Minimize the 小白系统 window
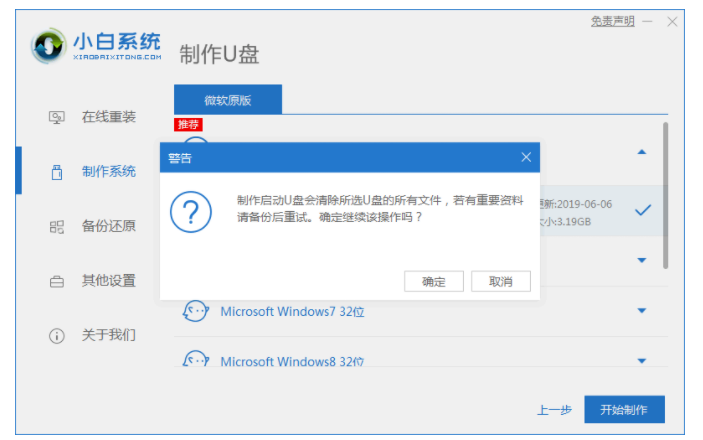The image size is (703, 440). pos(647,22)
